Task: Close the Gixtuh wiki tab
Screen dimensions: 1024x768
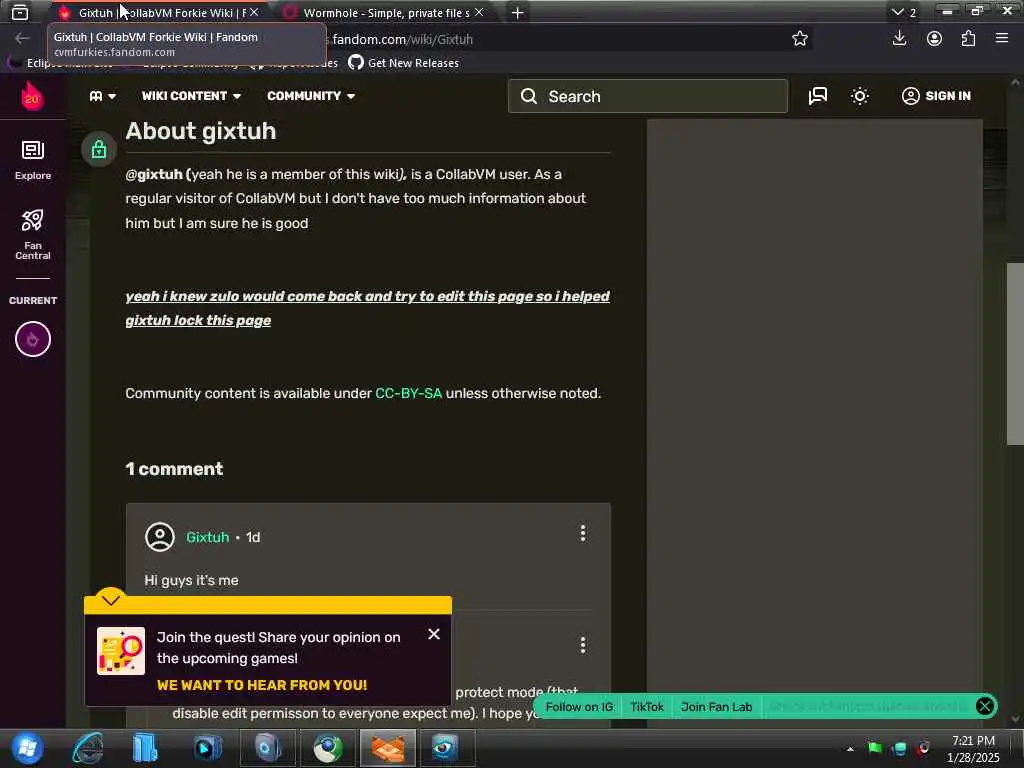Action: pos(254,12)
